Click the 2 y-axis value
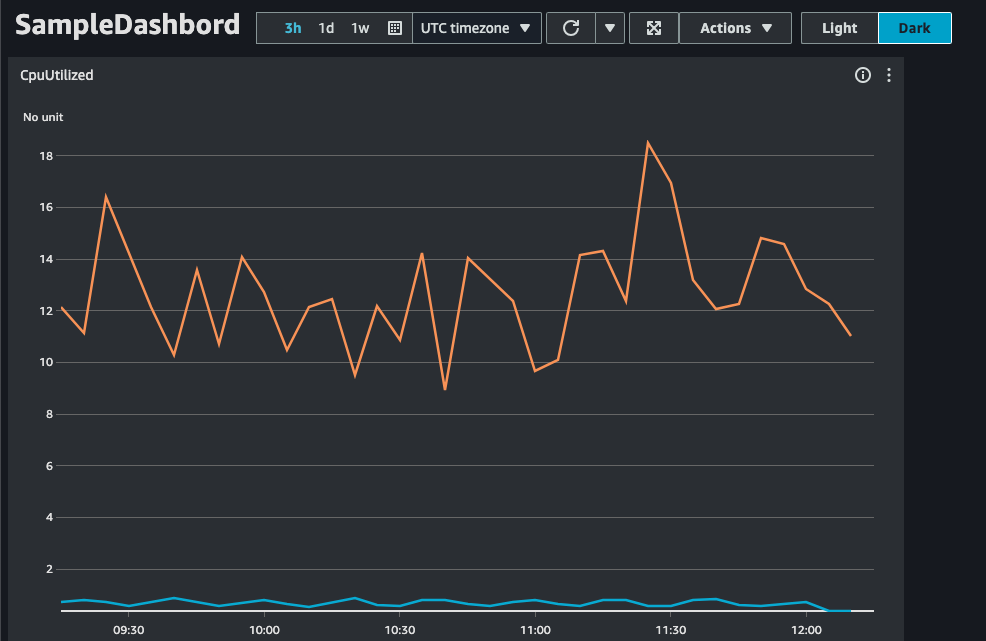 [49, 569]
